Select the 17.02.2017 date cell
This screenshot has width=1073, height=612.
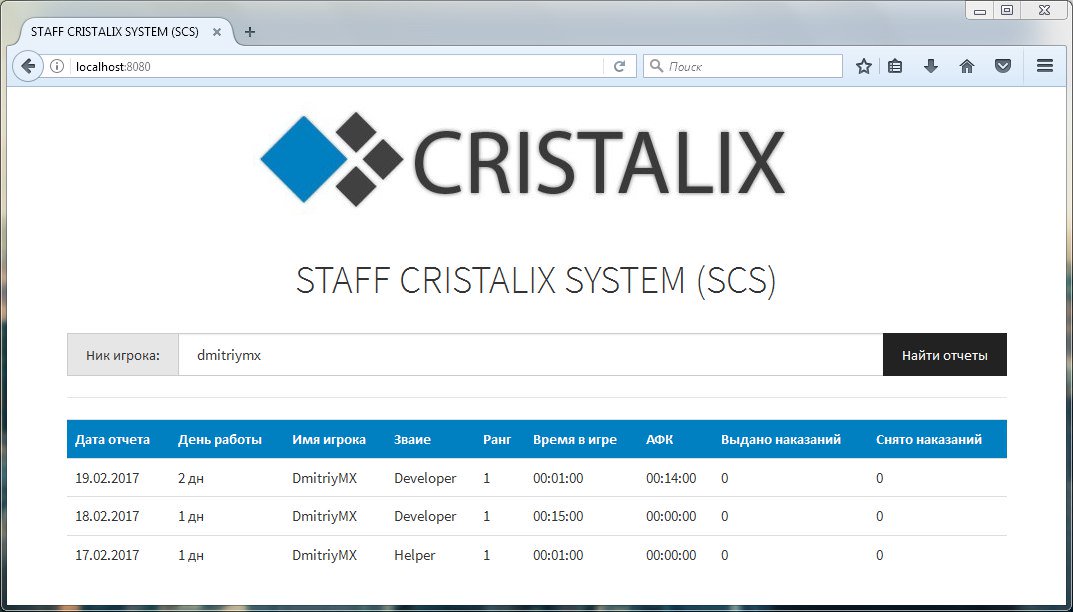[107, 555]
